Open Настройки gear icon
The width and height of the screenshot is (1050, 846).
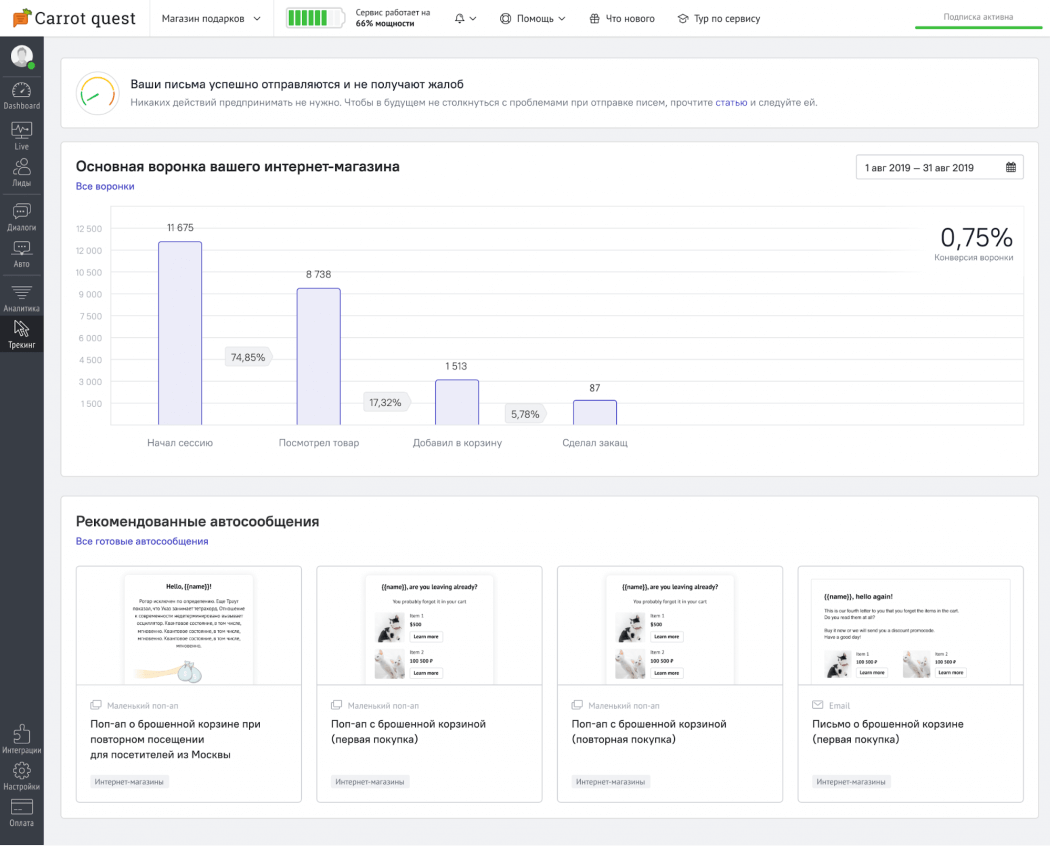tap(21, 773)
